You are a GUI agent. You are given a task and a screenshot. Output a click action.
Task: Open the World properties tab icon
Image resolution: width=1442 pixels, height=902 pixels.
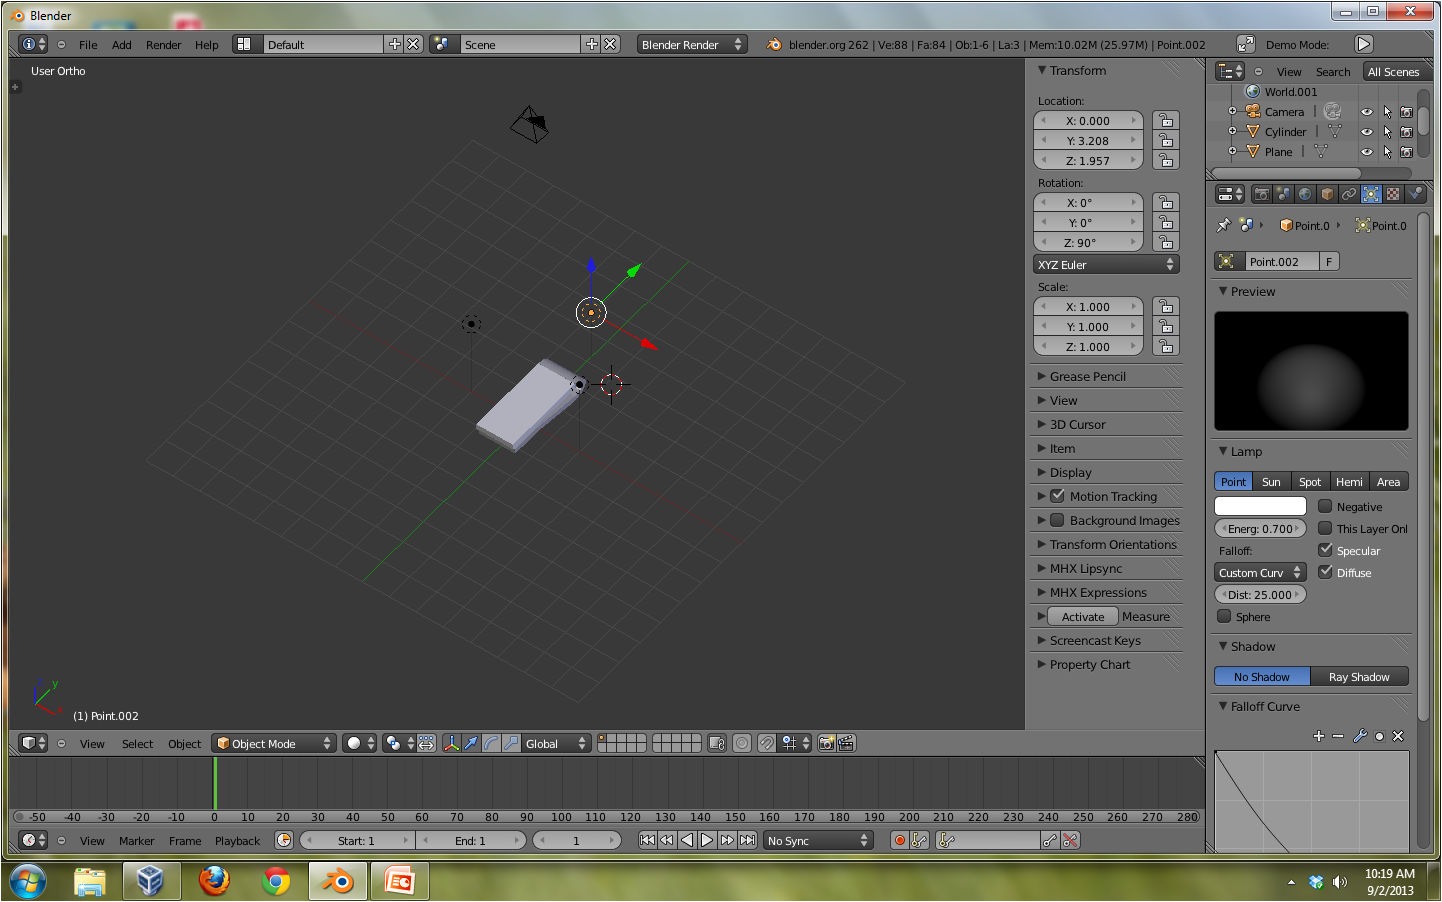[x=1306, y=194]
